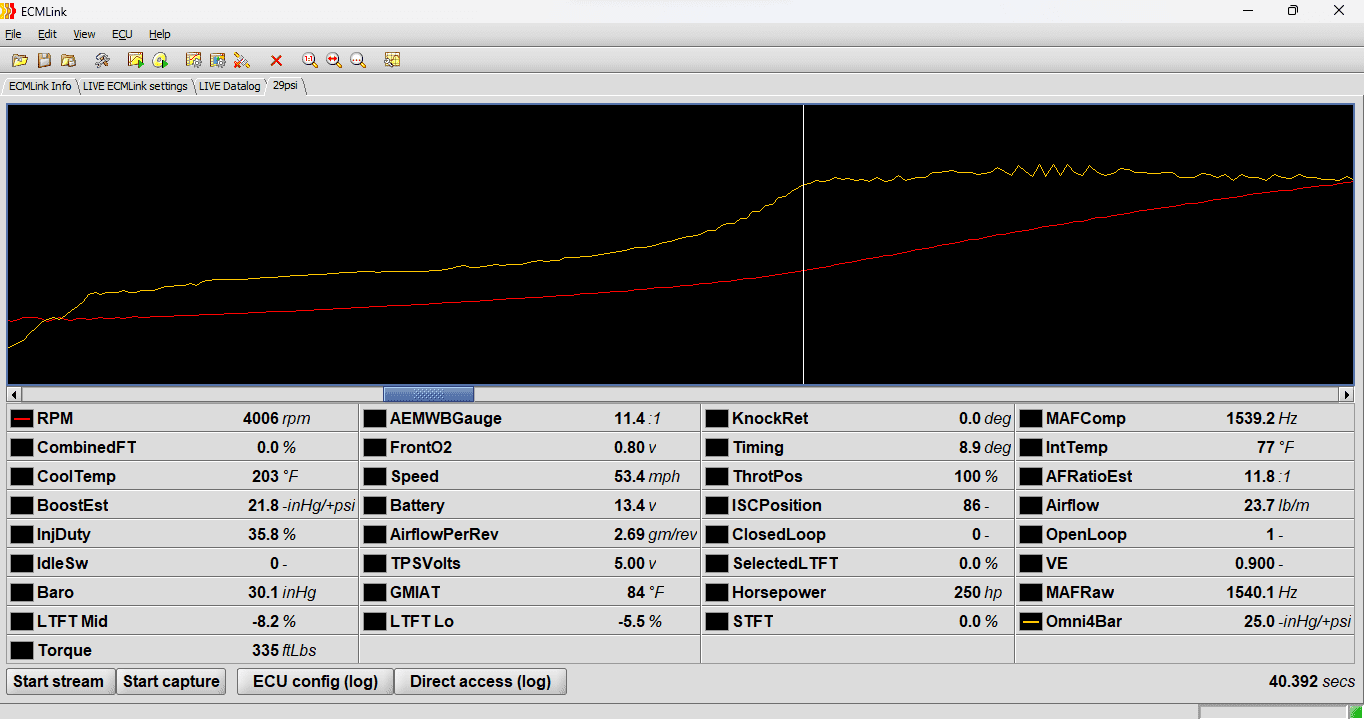Click the 1:1 zoom magnifier icon
This screenshot has height=719, width=1364.
pyautogui.click(x=310, y=61)
